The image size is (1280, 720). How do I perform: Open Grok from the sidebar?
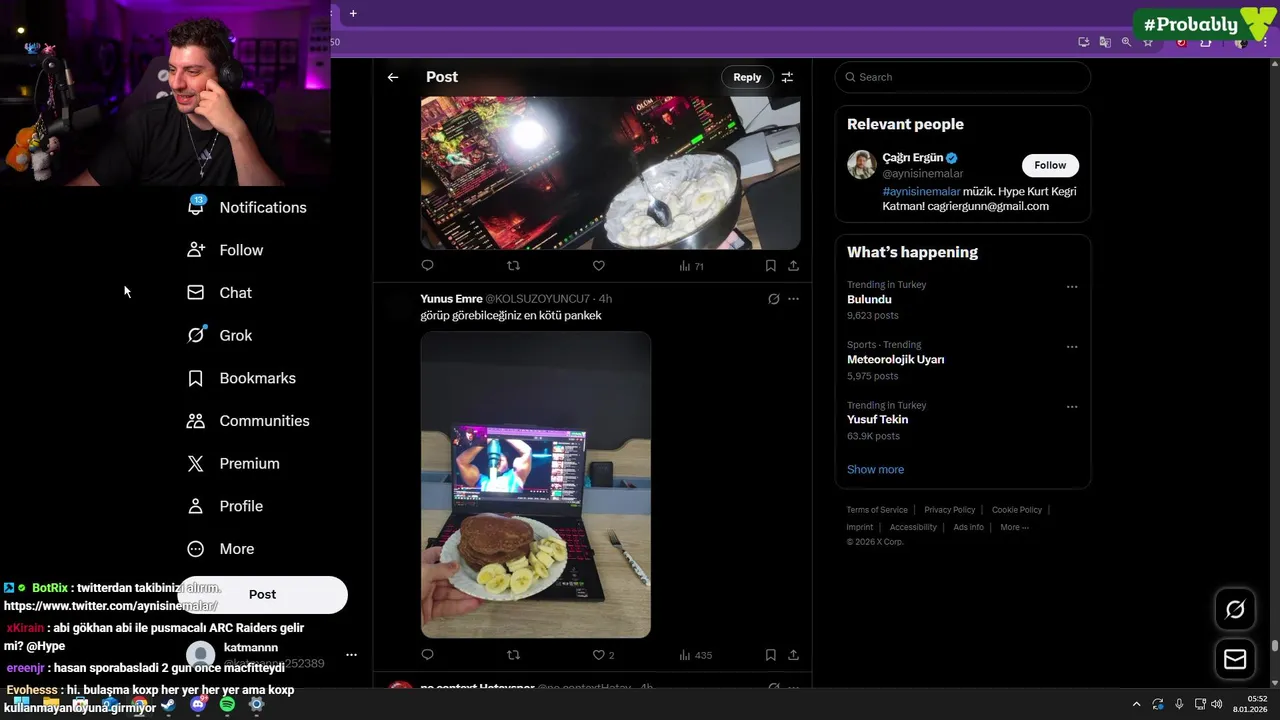[x=220, y=336]
